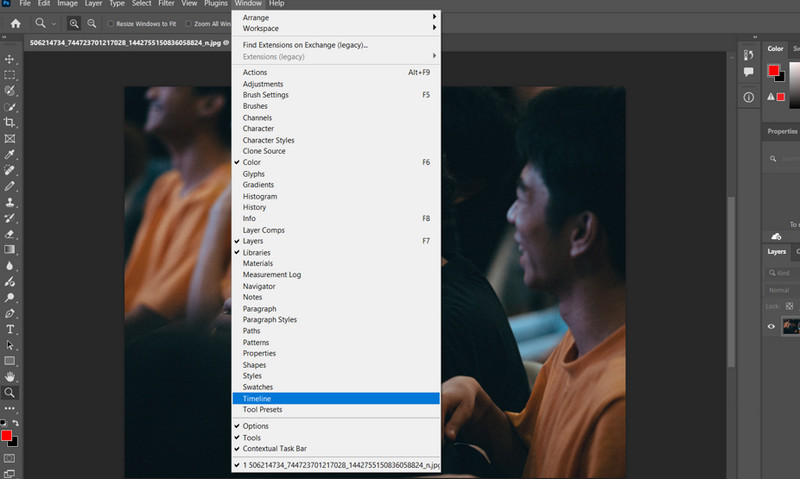Choose Zoom Out mode in options bar
This screenshot has height=479, width=800.
[91, 23]
